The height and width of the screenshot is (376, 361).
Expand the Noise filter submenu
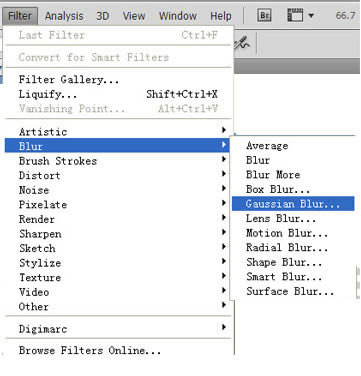tap(117, 190)
